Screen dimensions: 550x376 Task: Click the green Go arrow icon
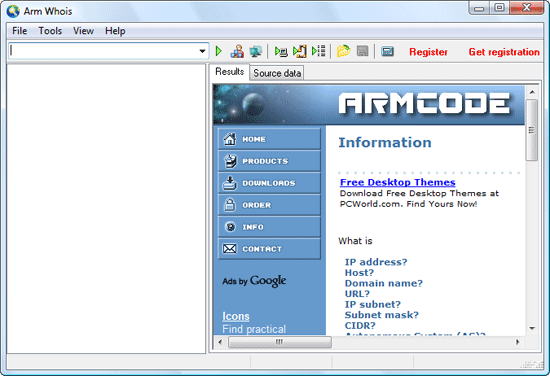pos(219,51)
